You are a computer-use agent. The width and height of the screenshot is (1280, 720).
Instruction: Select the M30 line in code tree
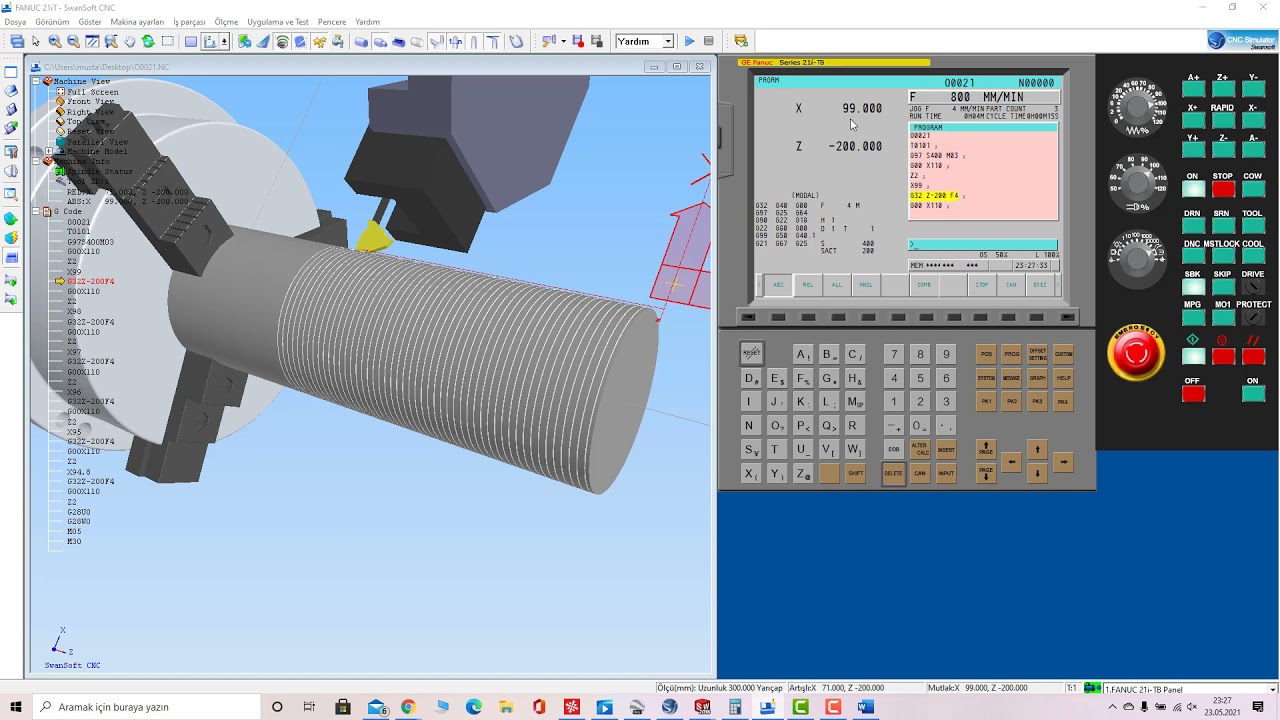coord(74,542)
